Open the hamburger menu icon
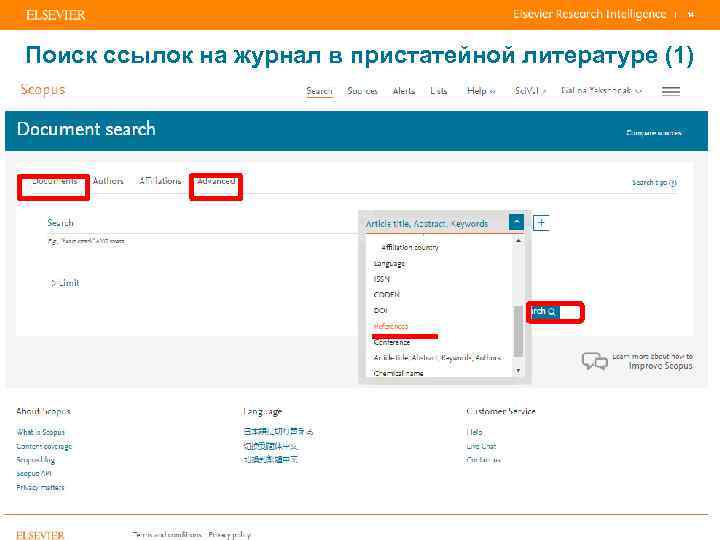Viewport: 720px width, 540px height. pos(670,91)
